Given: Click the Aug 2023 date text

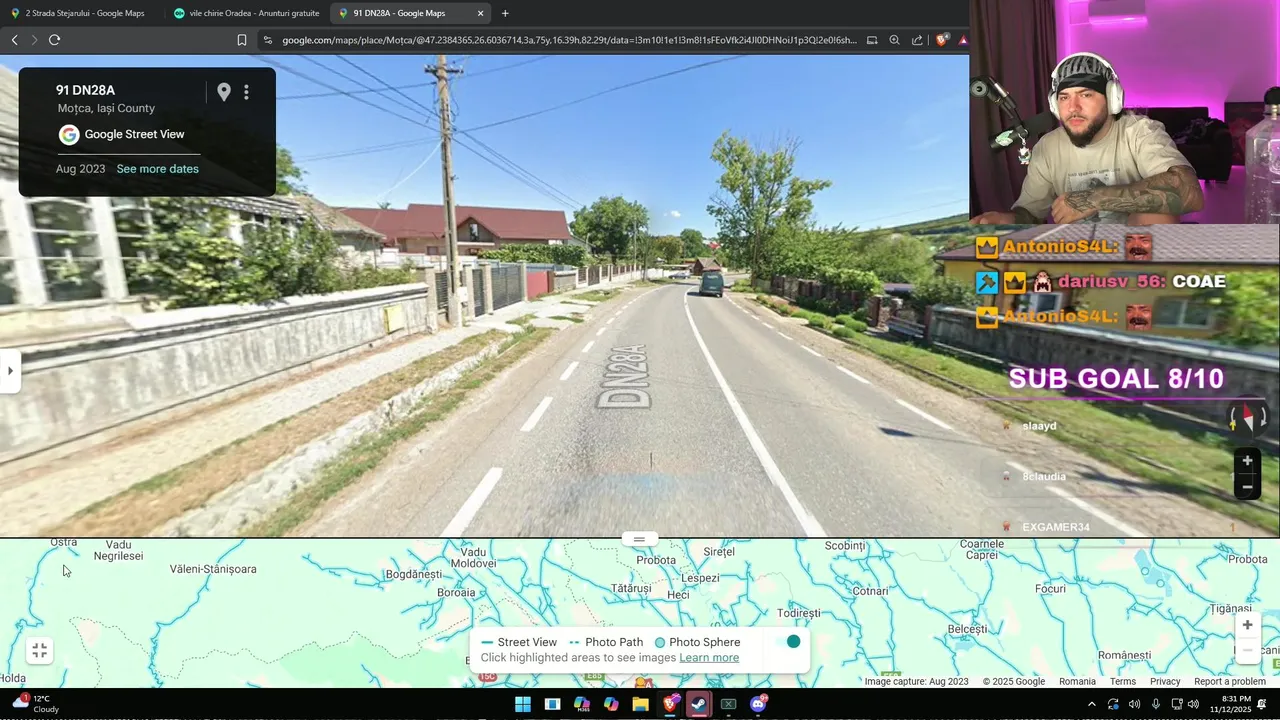Looking at the screenshot, I should coord(80,169).
